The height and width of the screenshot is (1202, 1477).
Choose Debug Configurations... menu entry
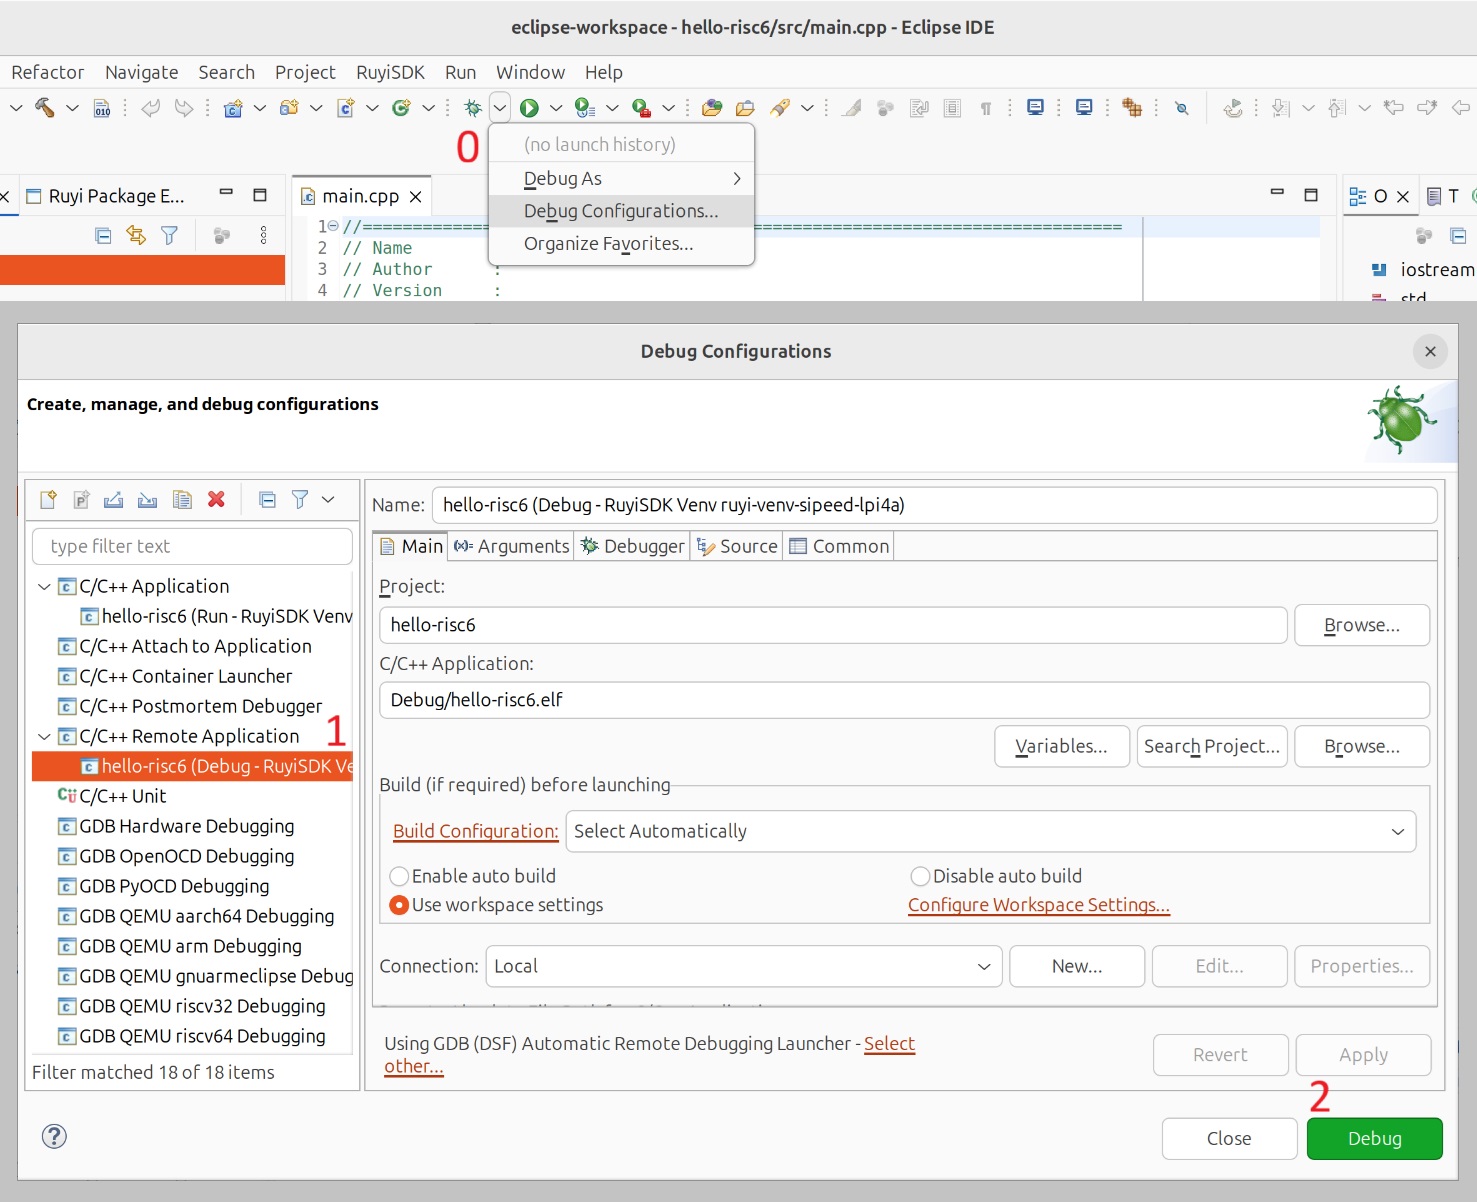pyautogui.click(x=621, y=211)
